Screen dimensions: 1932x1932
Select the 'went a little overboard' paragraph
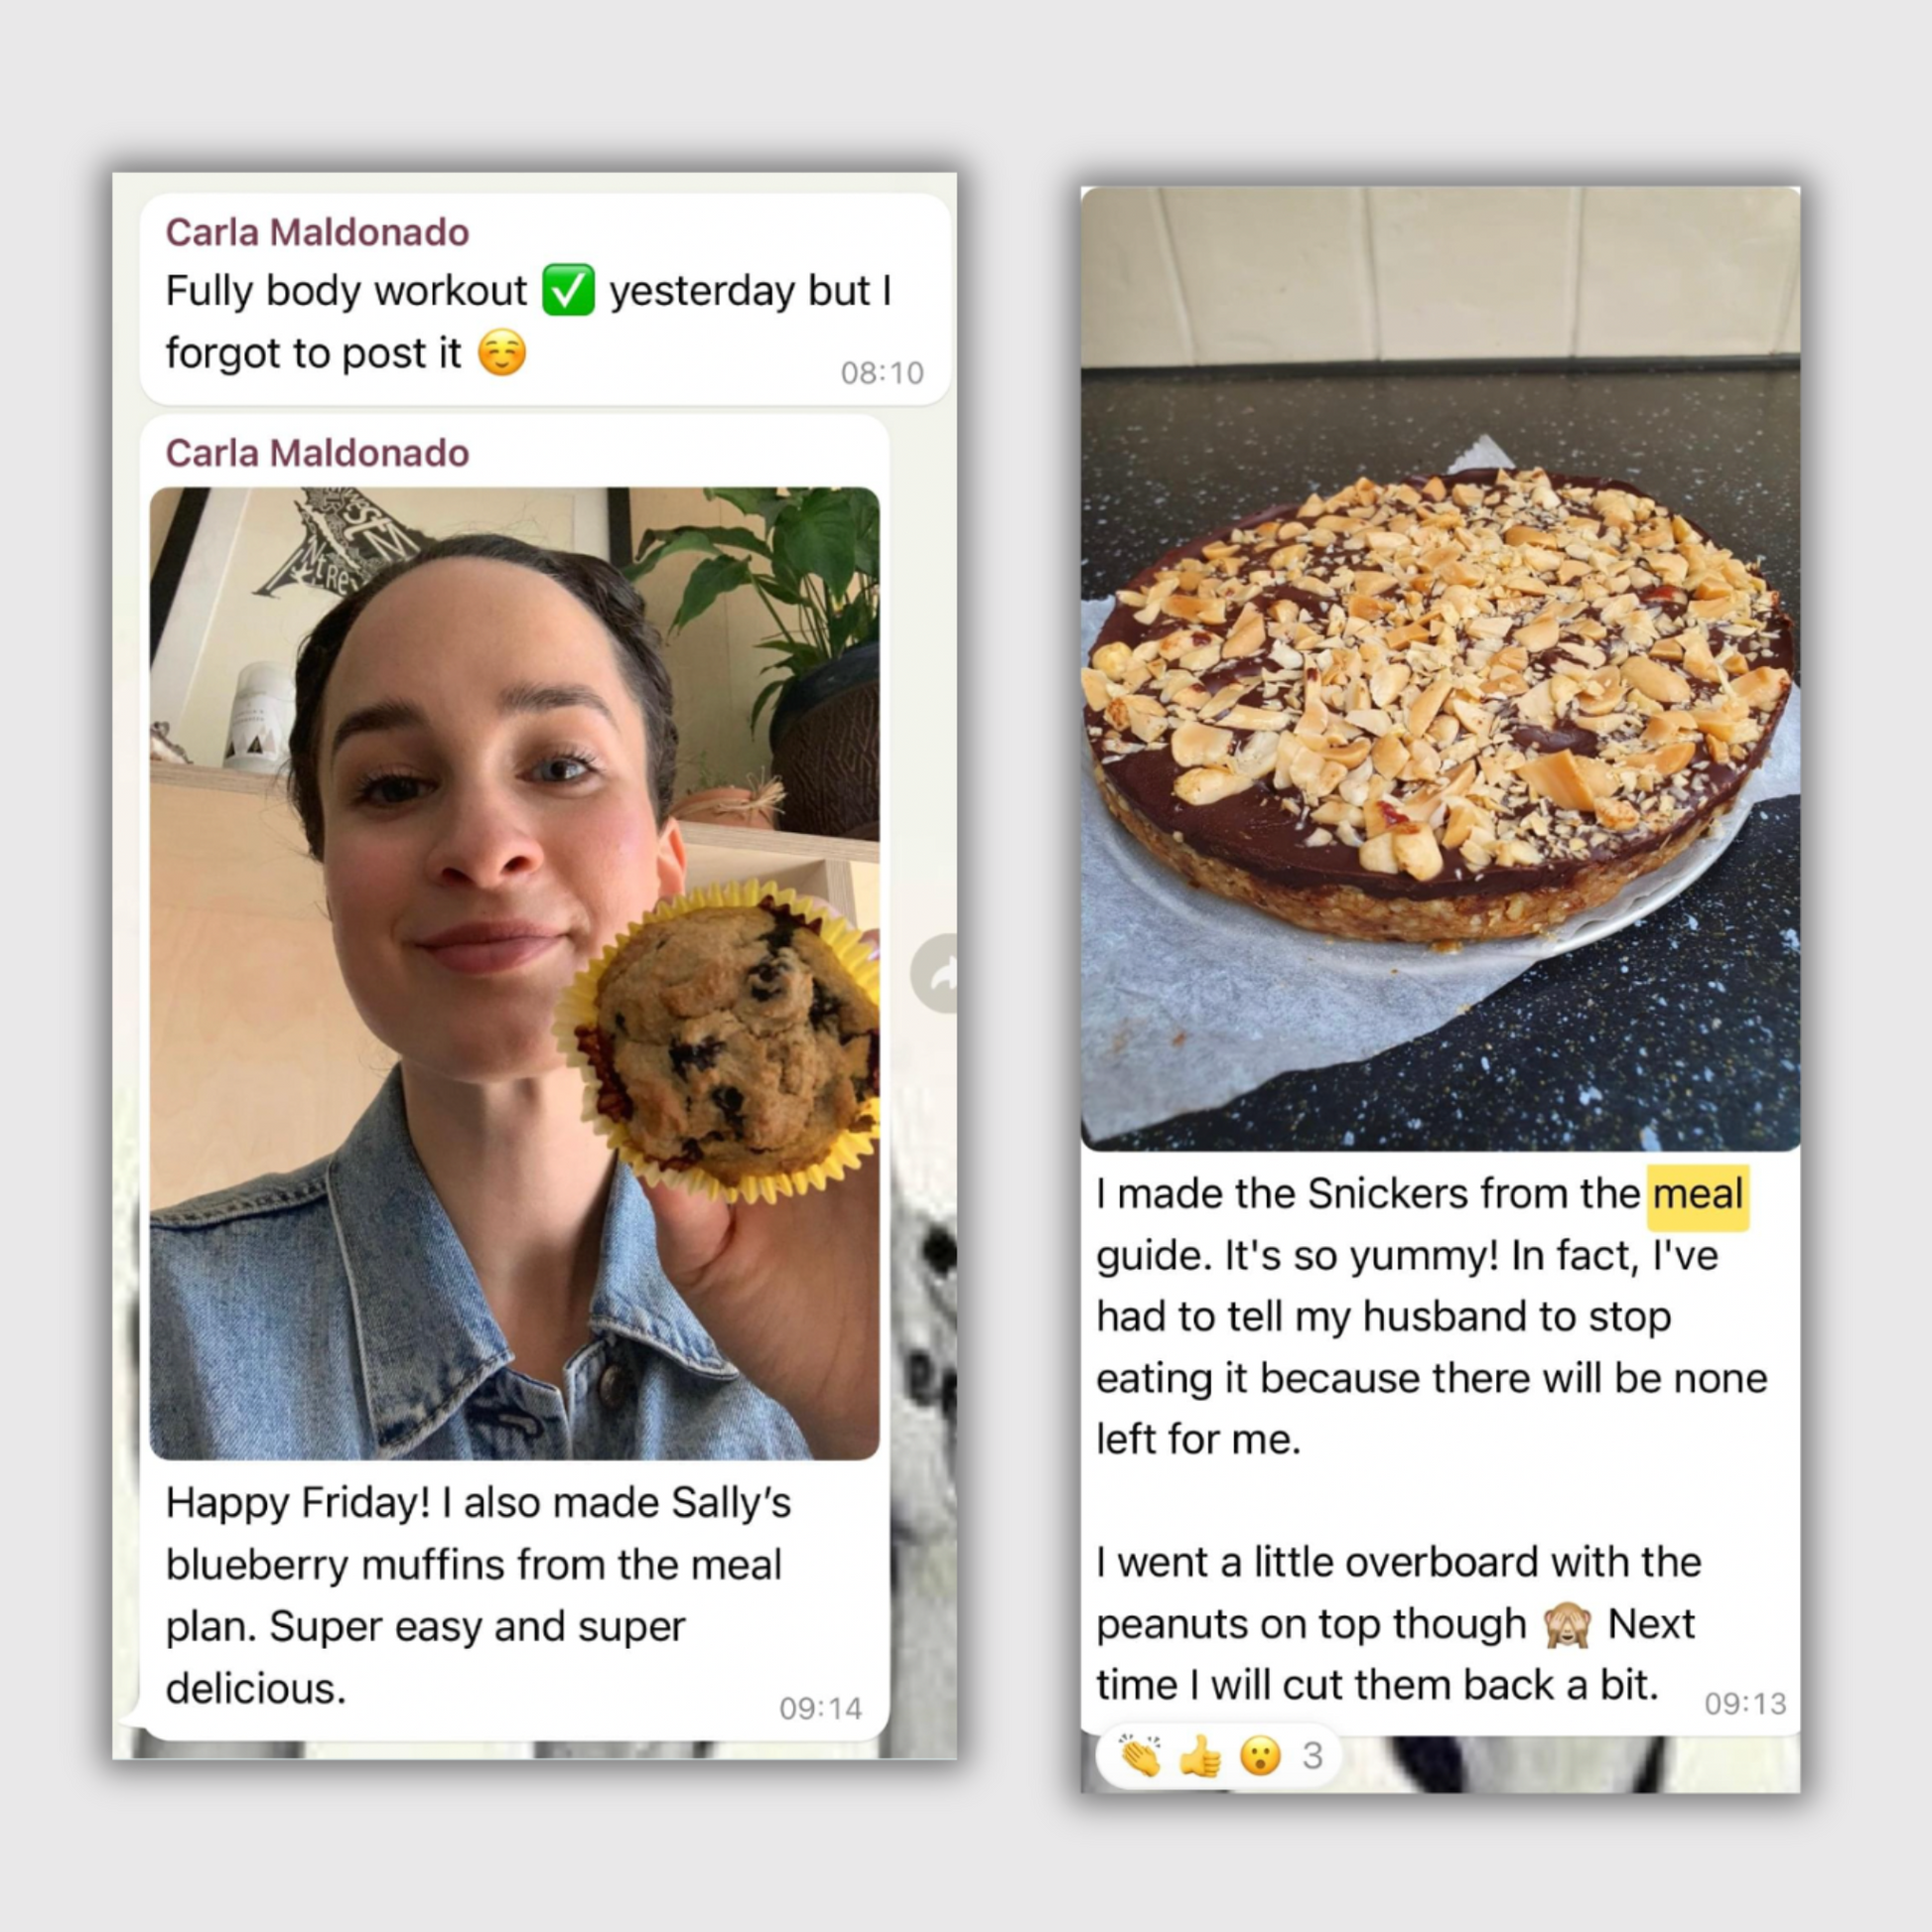pyautogui.click(x=1398, y=1624)
